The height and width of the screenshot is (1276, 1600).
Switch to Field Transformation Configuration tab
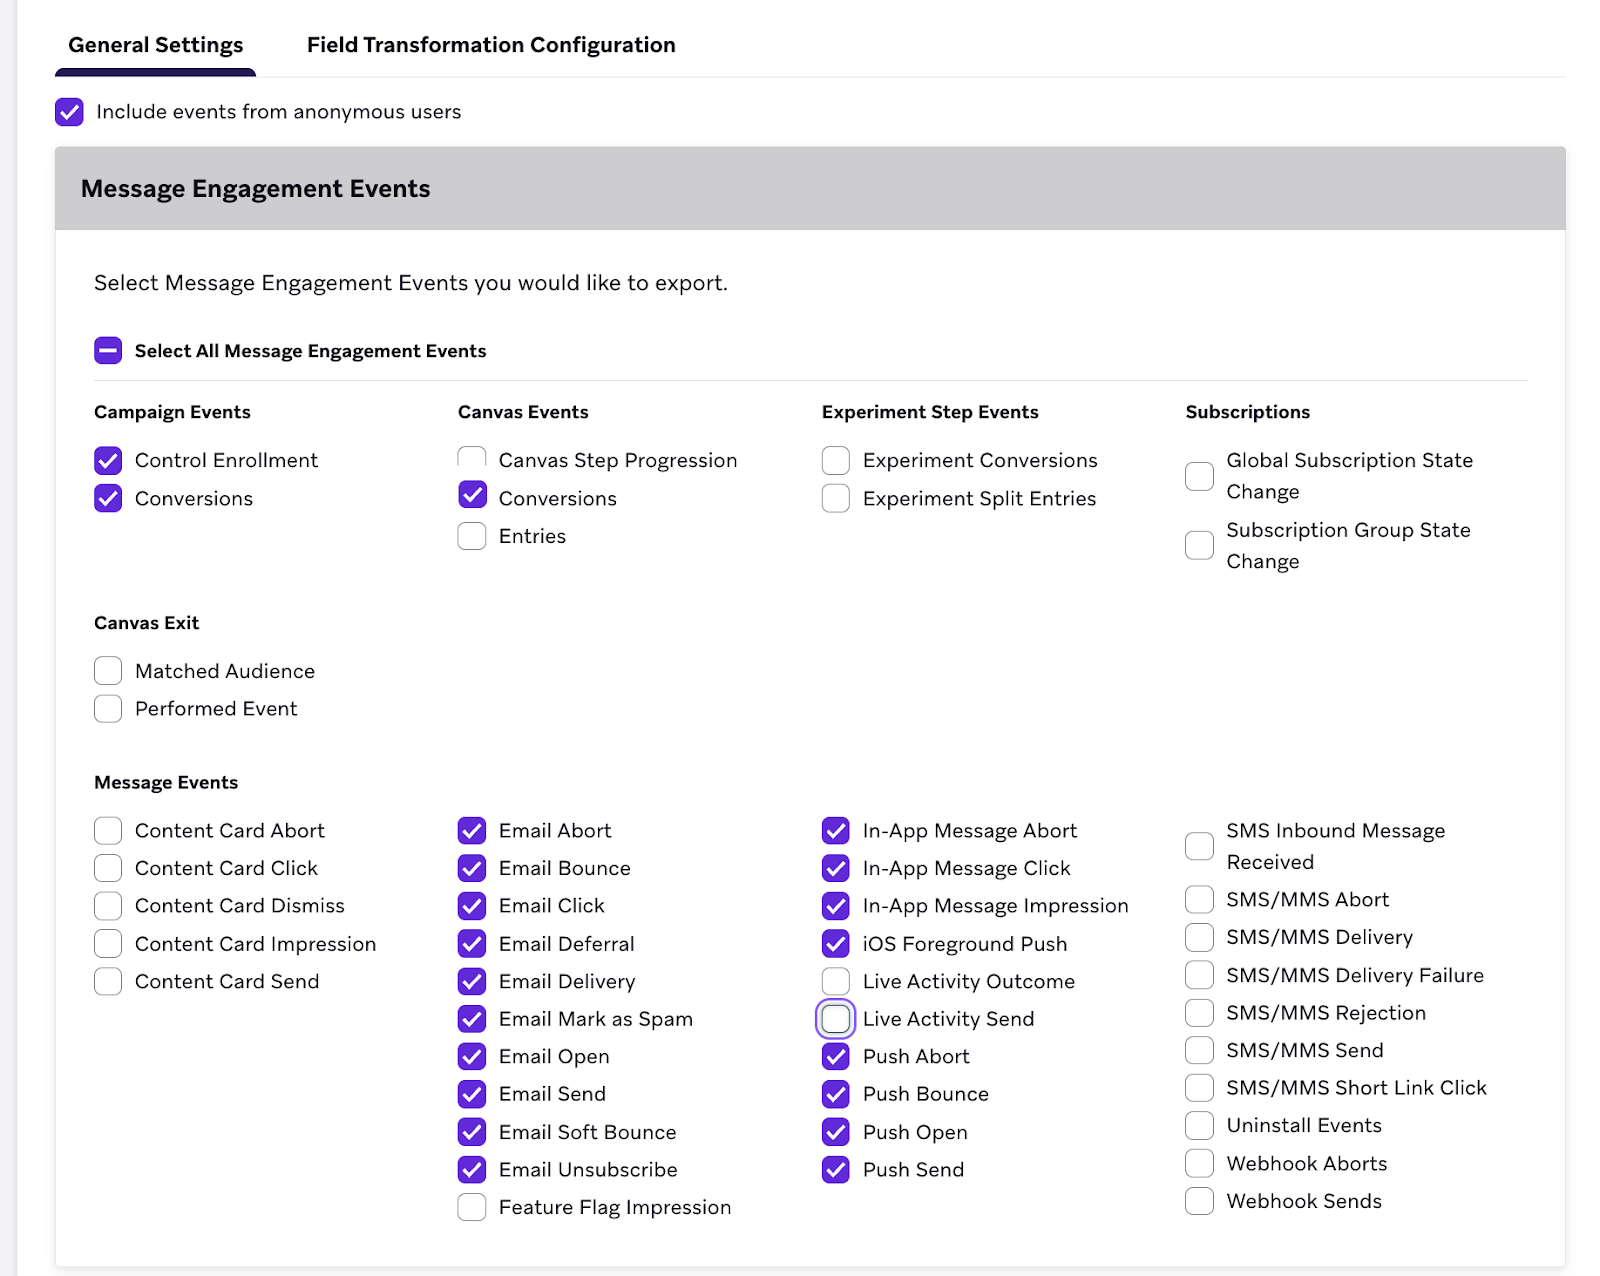(490, 45)
